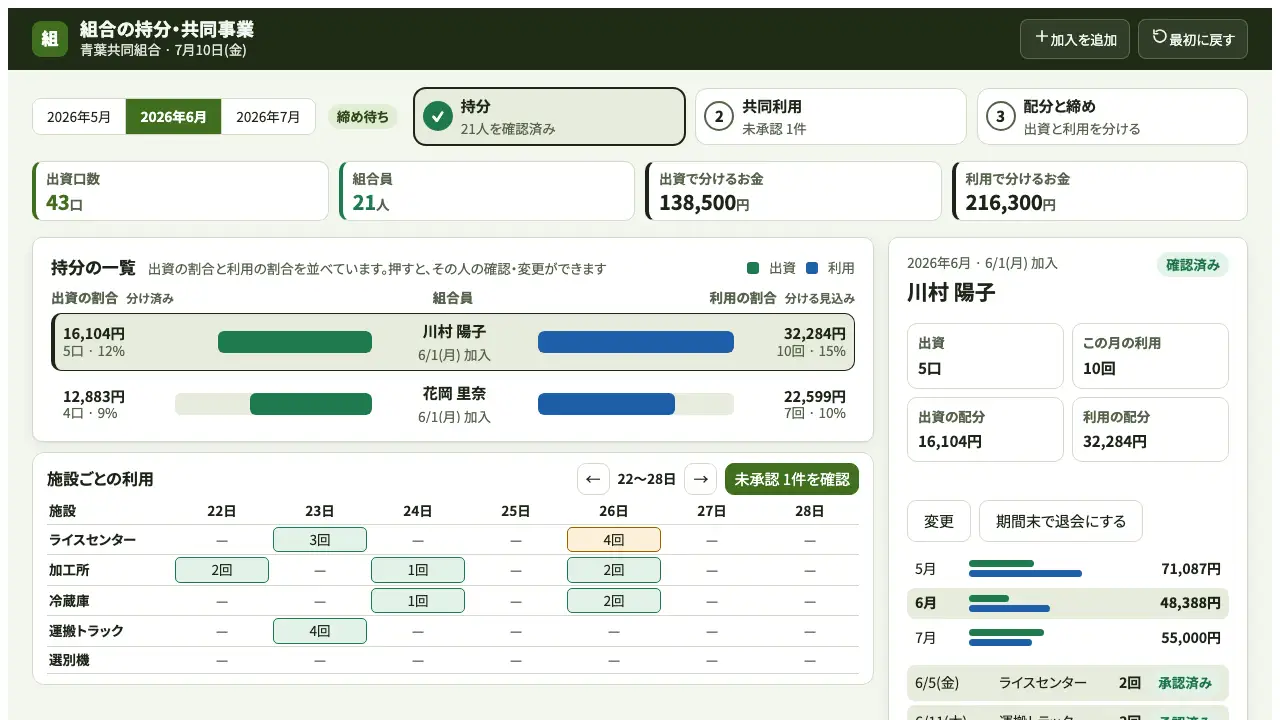1280x720 pixels.
Task: Click the 組 app logo icon
Action: [50, 39]
